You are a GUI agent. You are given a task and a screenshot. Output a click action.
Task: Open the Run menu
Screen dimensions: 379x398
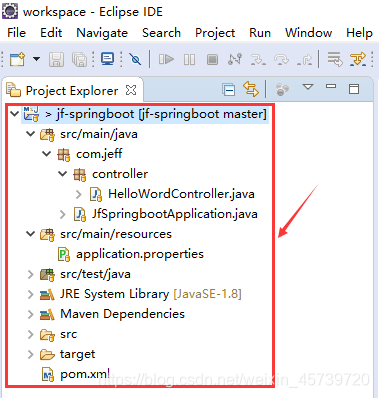point(260,33)
